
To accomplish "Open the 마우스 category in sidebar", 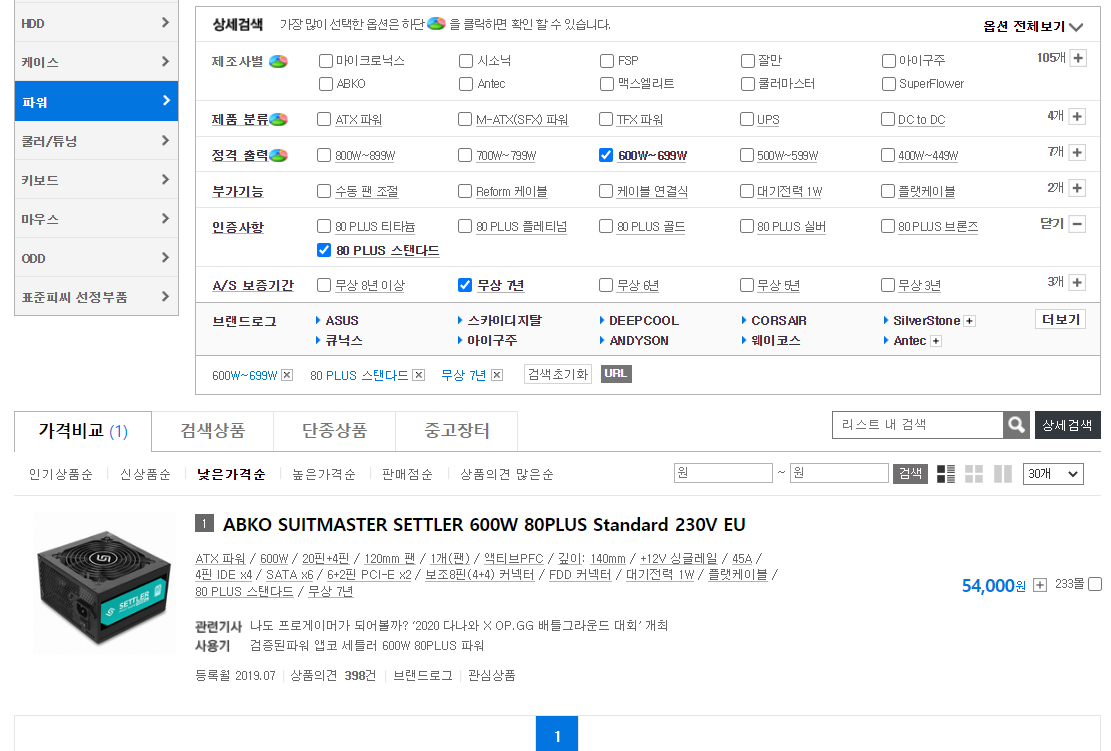I will pyautogui.click(x=96, y=219).
